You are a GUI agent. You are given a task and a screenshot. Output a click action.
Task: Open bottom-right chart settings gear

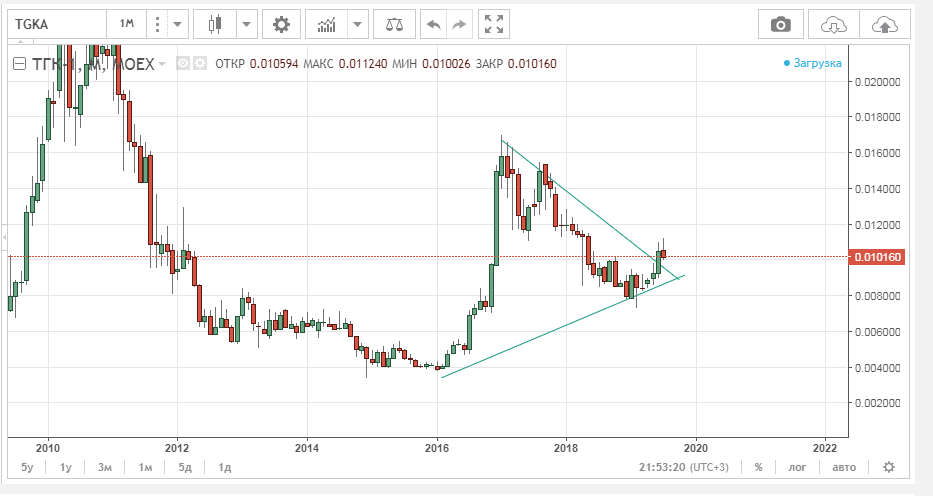pos(889,467)
